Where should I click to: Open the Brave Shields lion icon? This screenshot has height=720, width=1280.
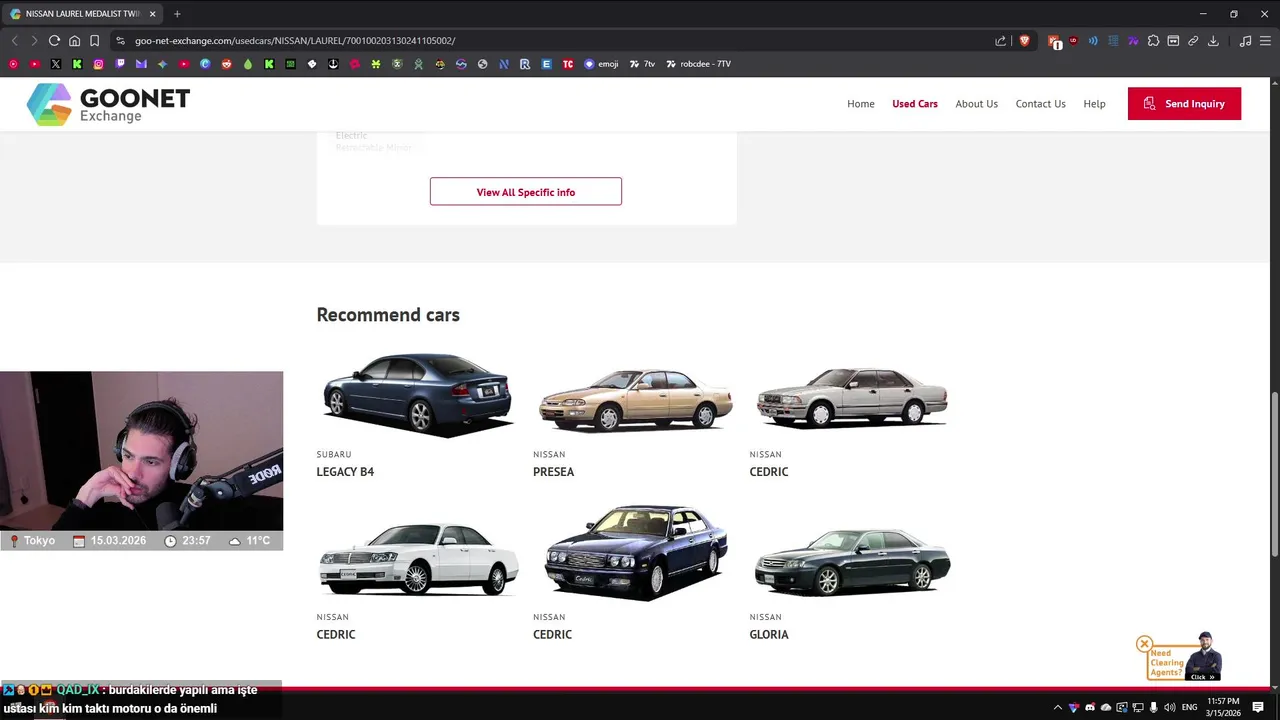pos(1024,41)
